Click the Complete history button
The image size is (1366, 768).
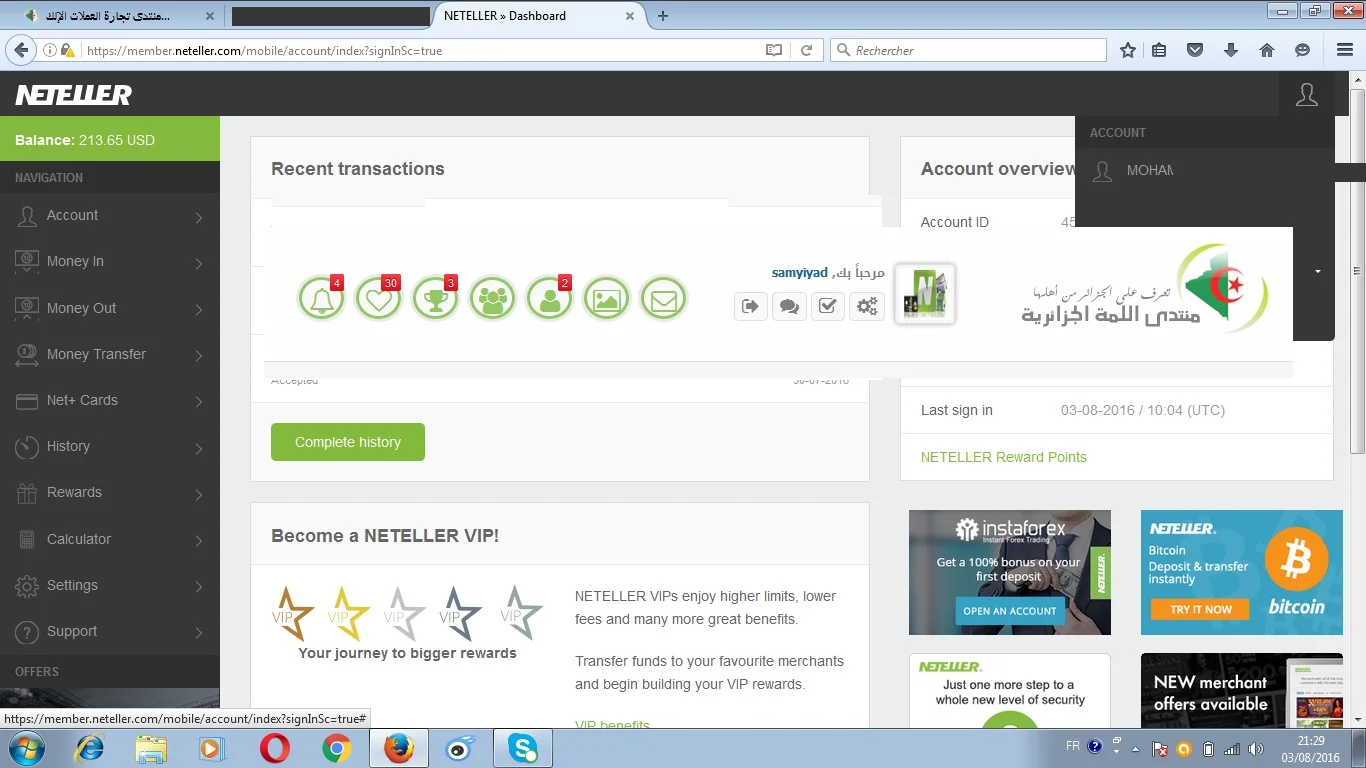pyautogui.click(x=347, y=442)
